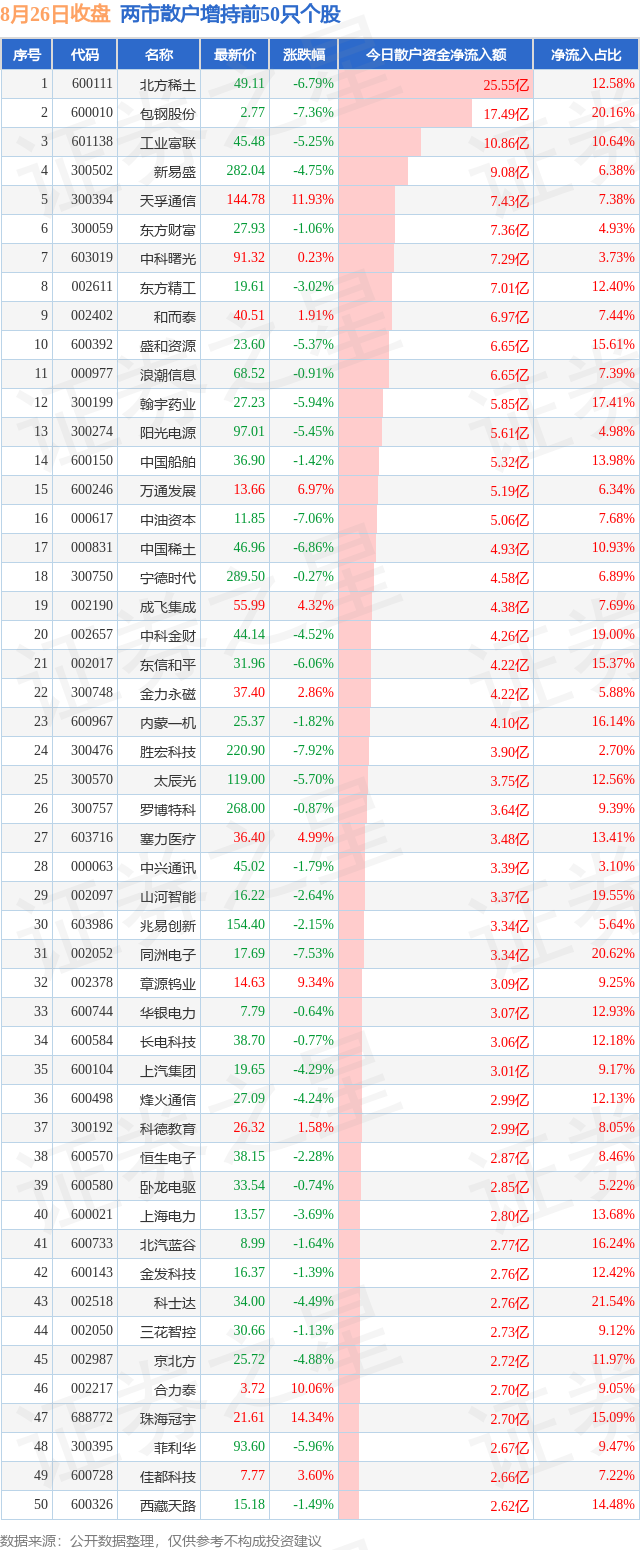This screenshot has height=1550, width=640.
Task: Click 科德教育 change value 1.58%
Action: pos(315,1128)
